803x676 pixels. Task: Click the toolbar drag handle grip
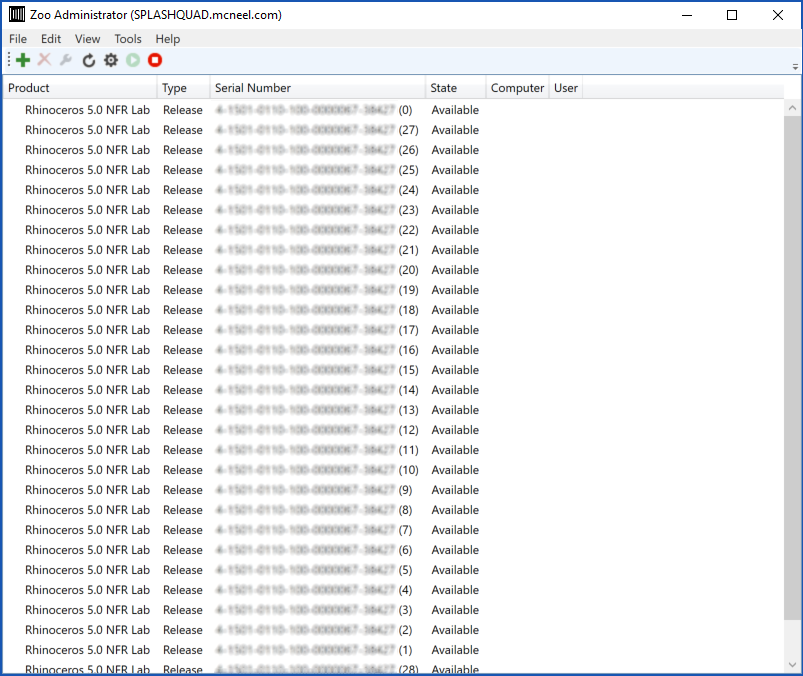click(x=9, y=60)
